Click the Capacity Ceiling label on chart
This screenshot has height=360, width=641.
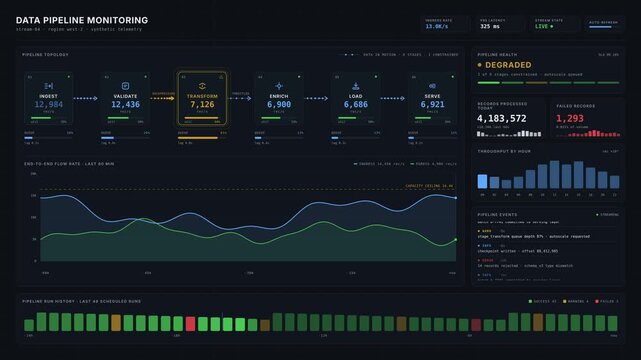click(x=429, y=186)
